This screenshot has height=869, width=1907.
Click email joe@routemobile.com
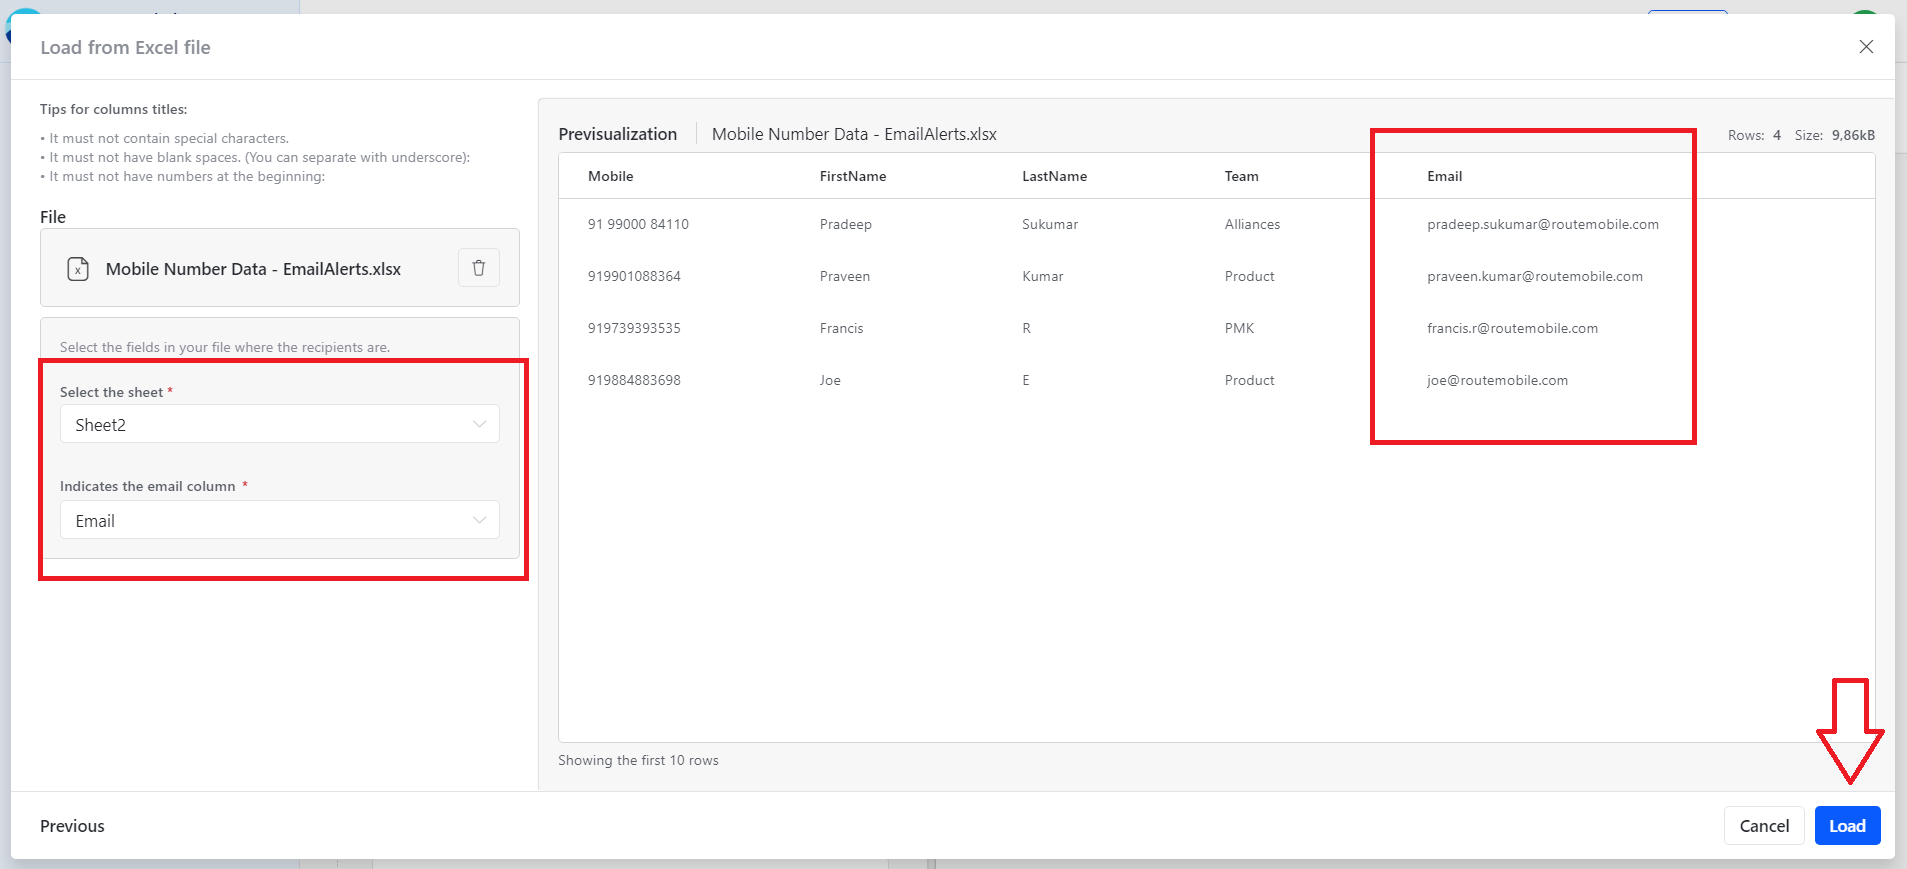[1497, 380]
